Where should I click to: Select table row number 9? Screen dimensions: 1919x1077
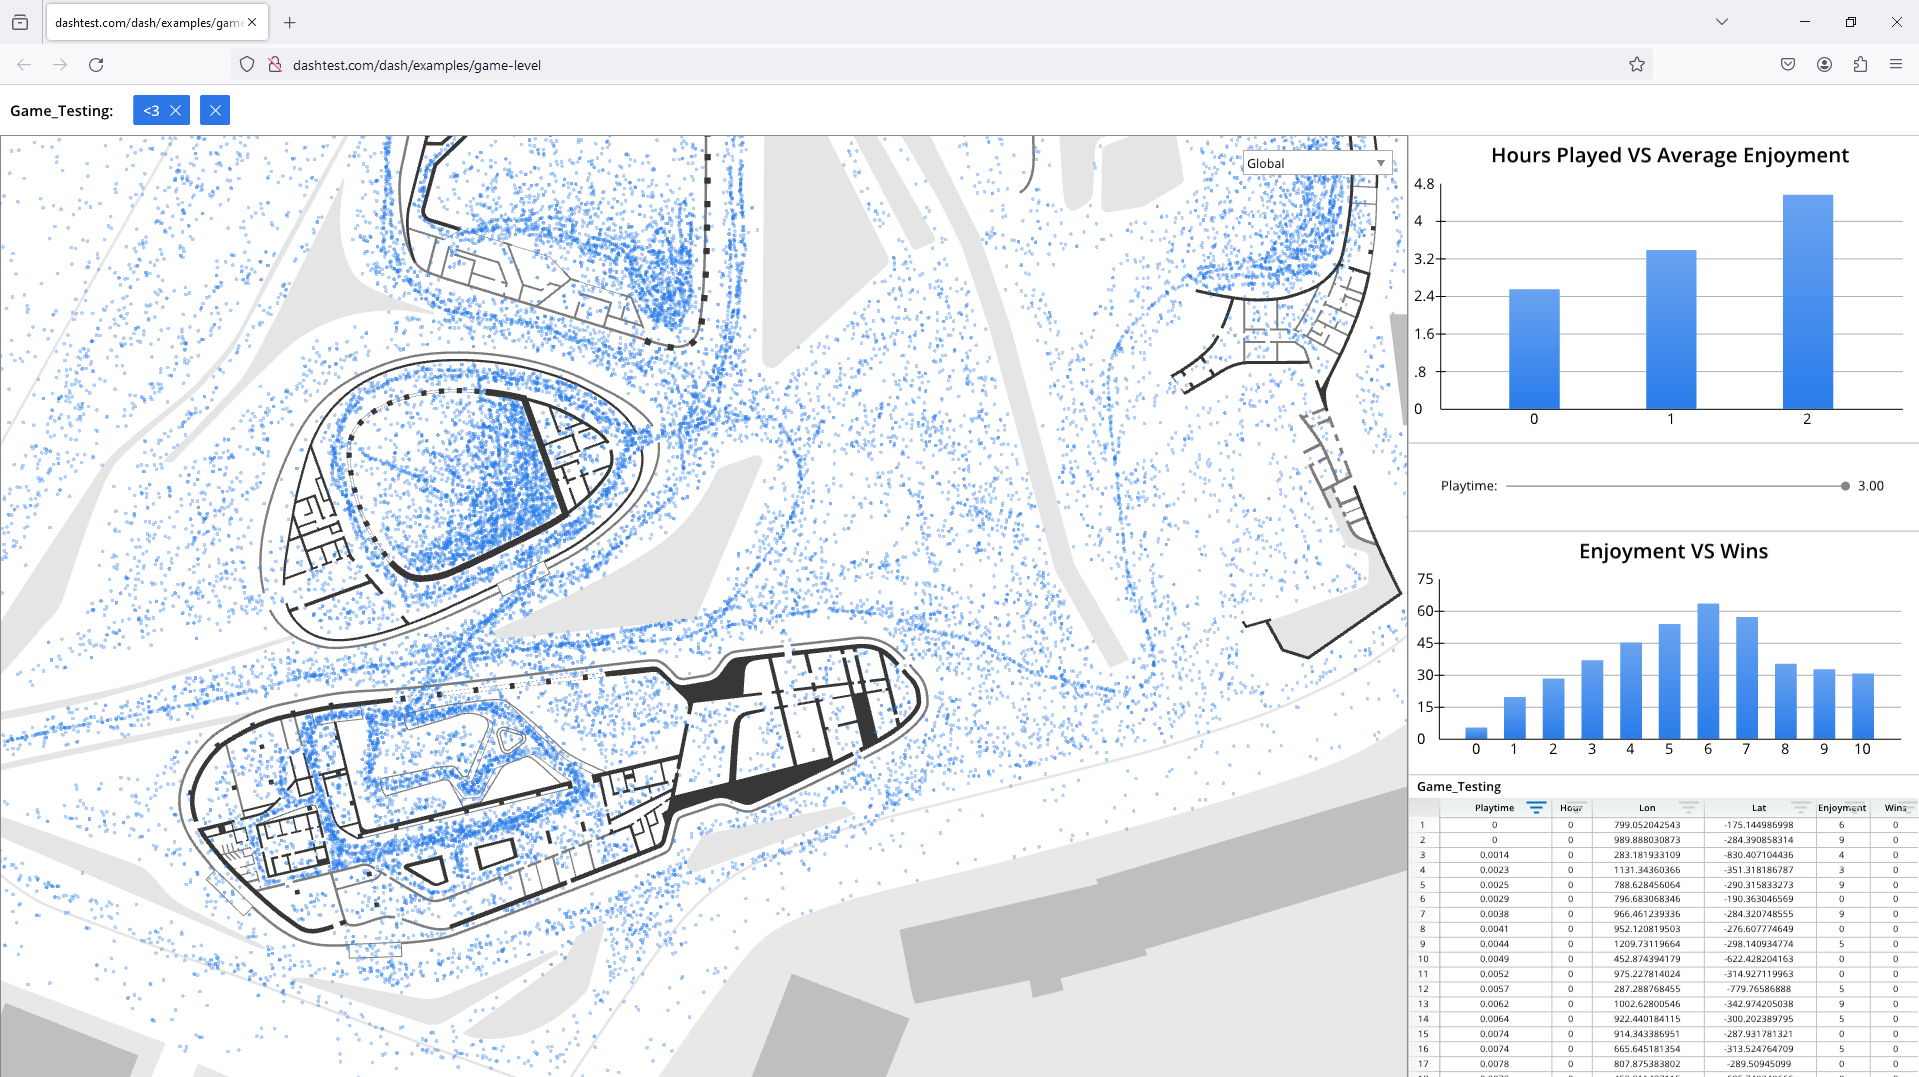tap(1422, 944)
